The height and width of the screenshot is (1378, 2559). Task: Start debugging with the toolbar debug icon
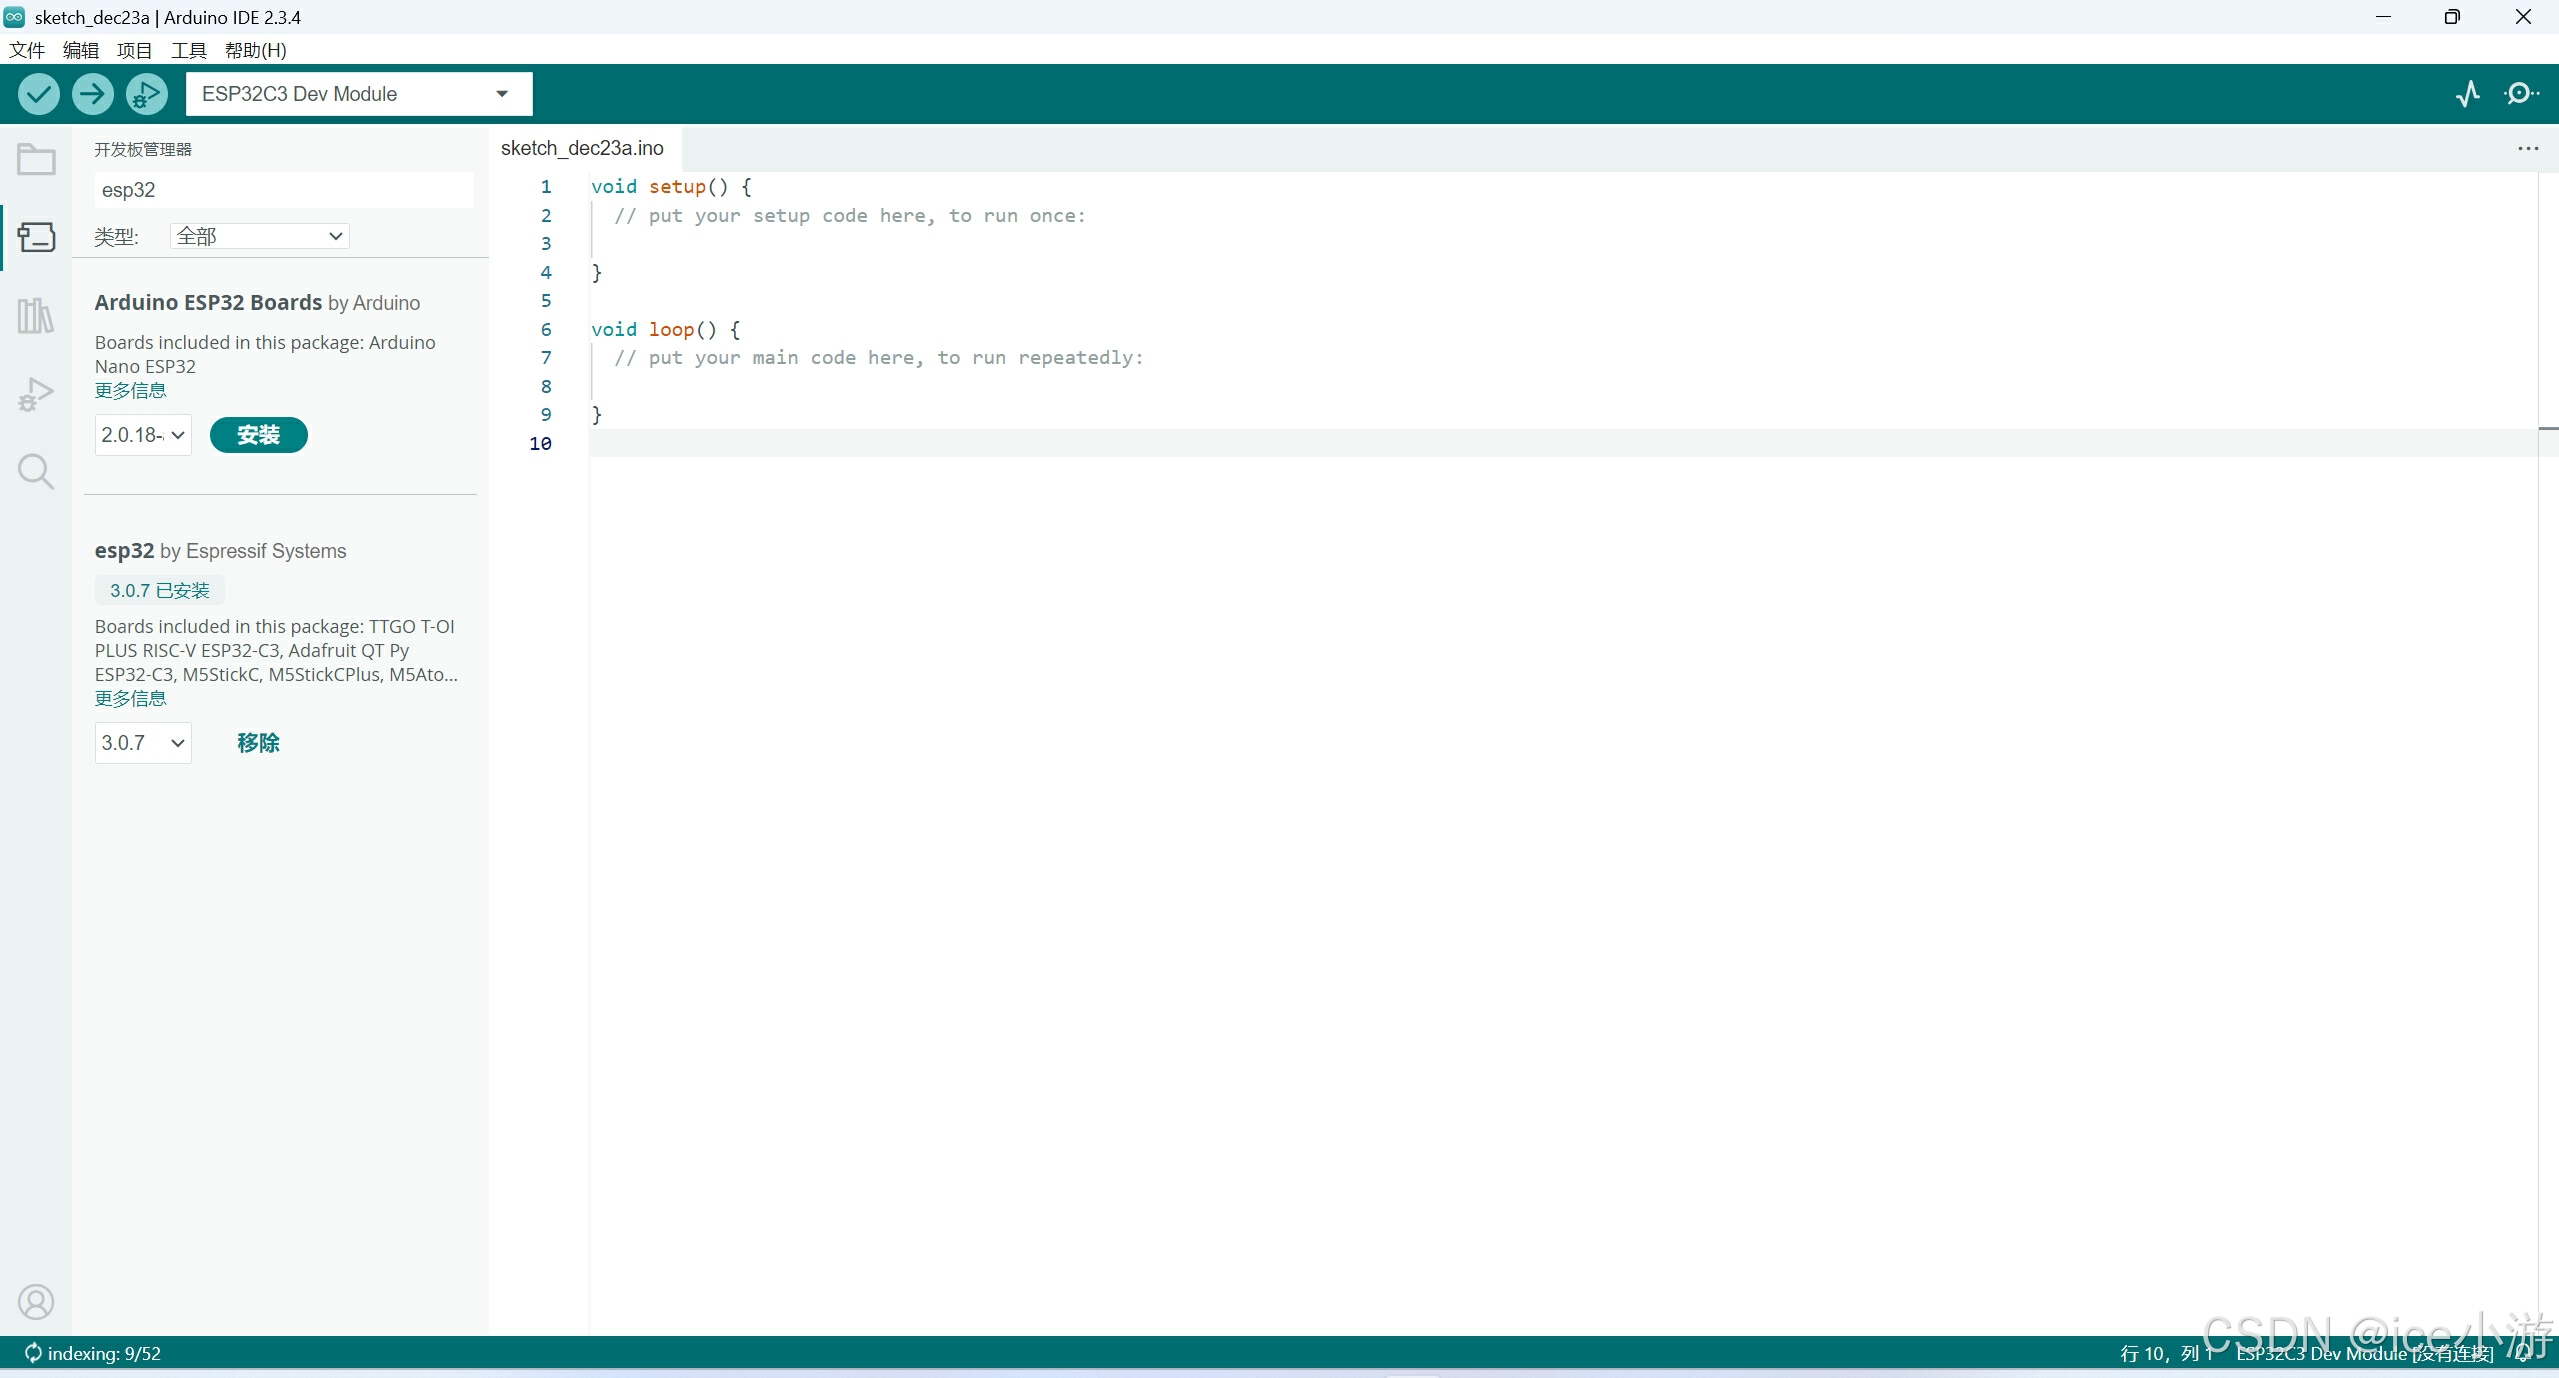pos(146,94)
